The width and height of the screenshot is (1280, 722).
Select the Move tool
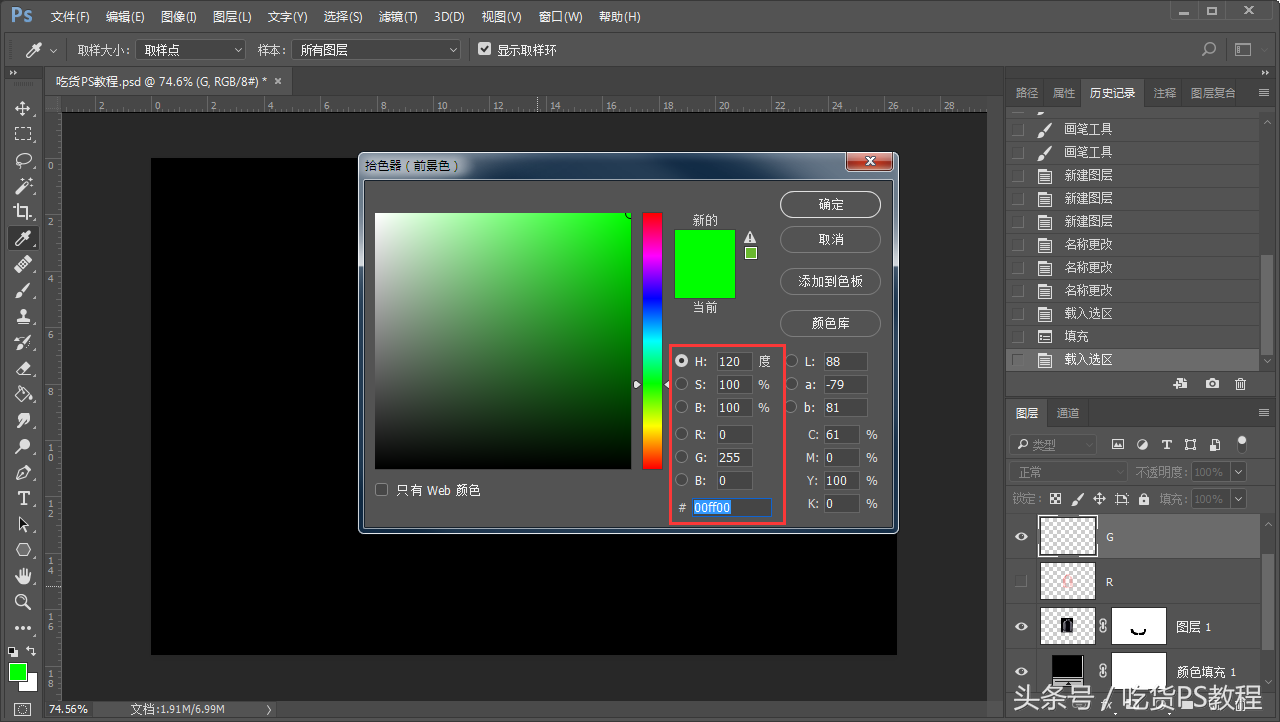[x=23, y=108]
